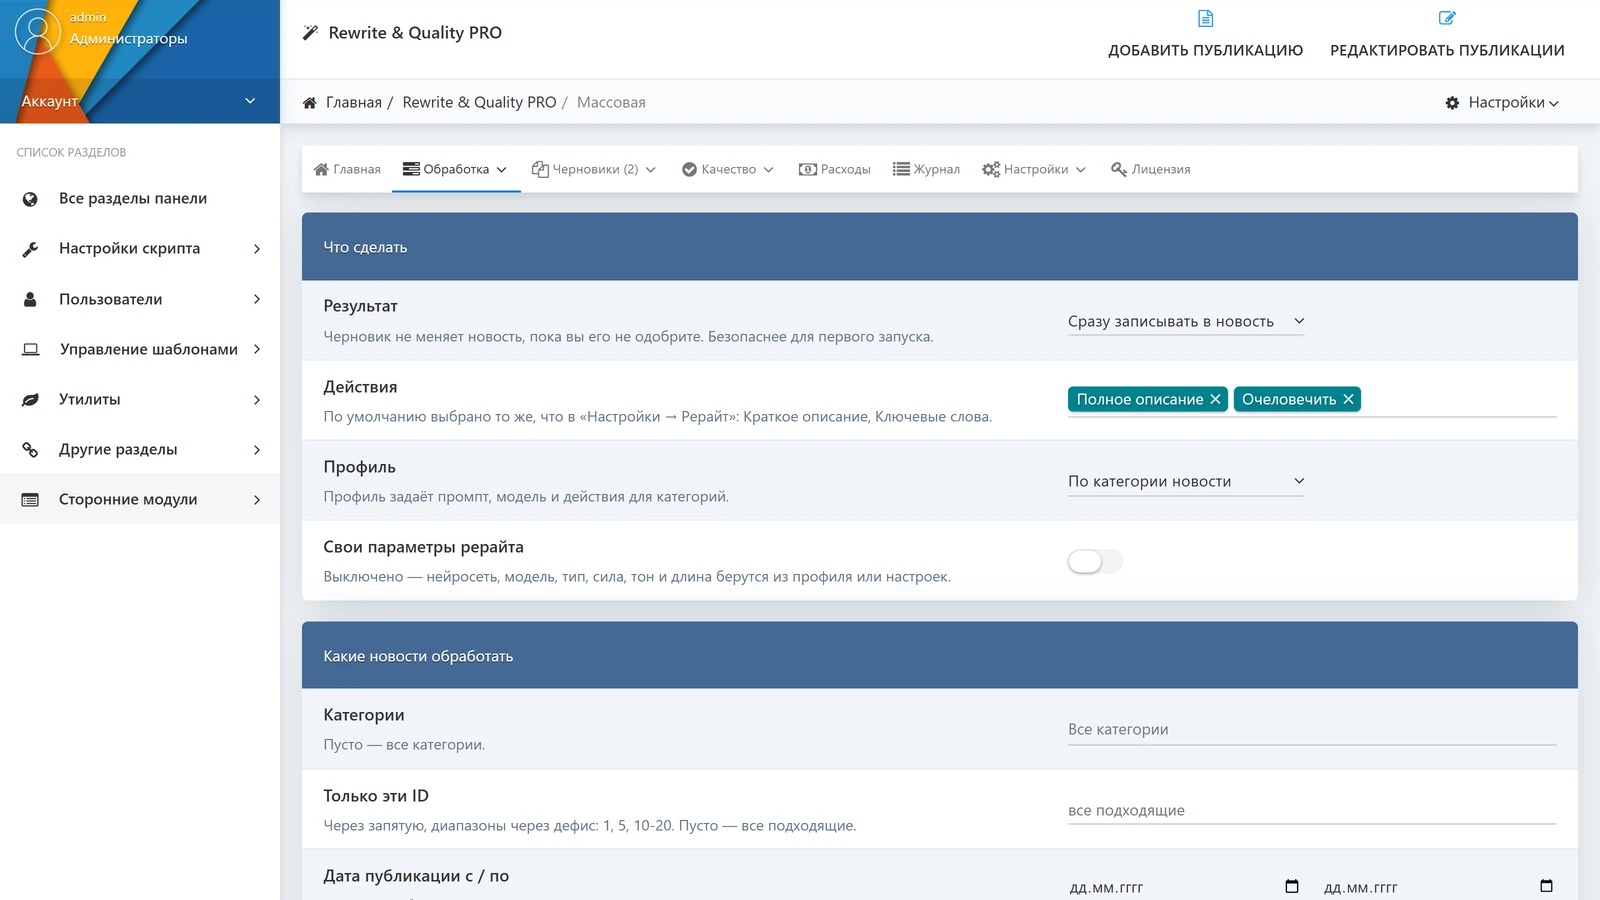The image size is (1600, 900).
Task: Open the Профиль dropdown По категории новости
Action: pos(1186,481)
